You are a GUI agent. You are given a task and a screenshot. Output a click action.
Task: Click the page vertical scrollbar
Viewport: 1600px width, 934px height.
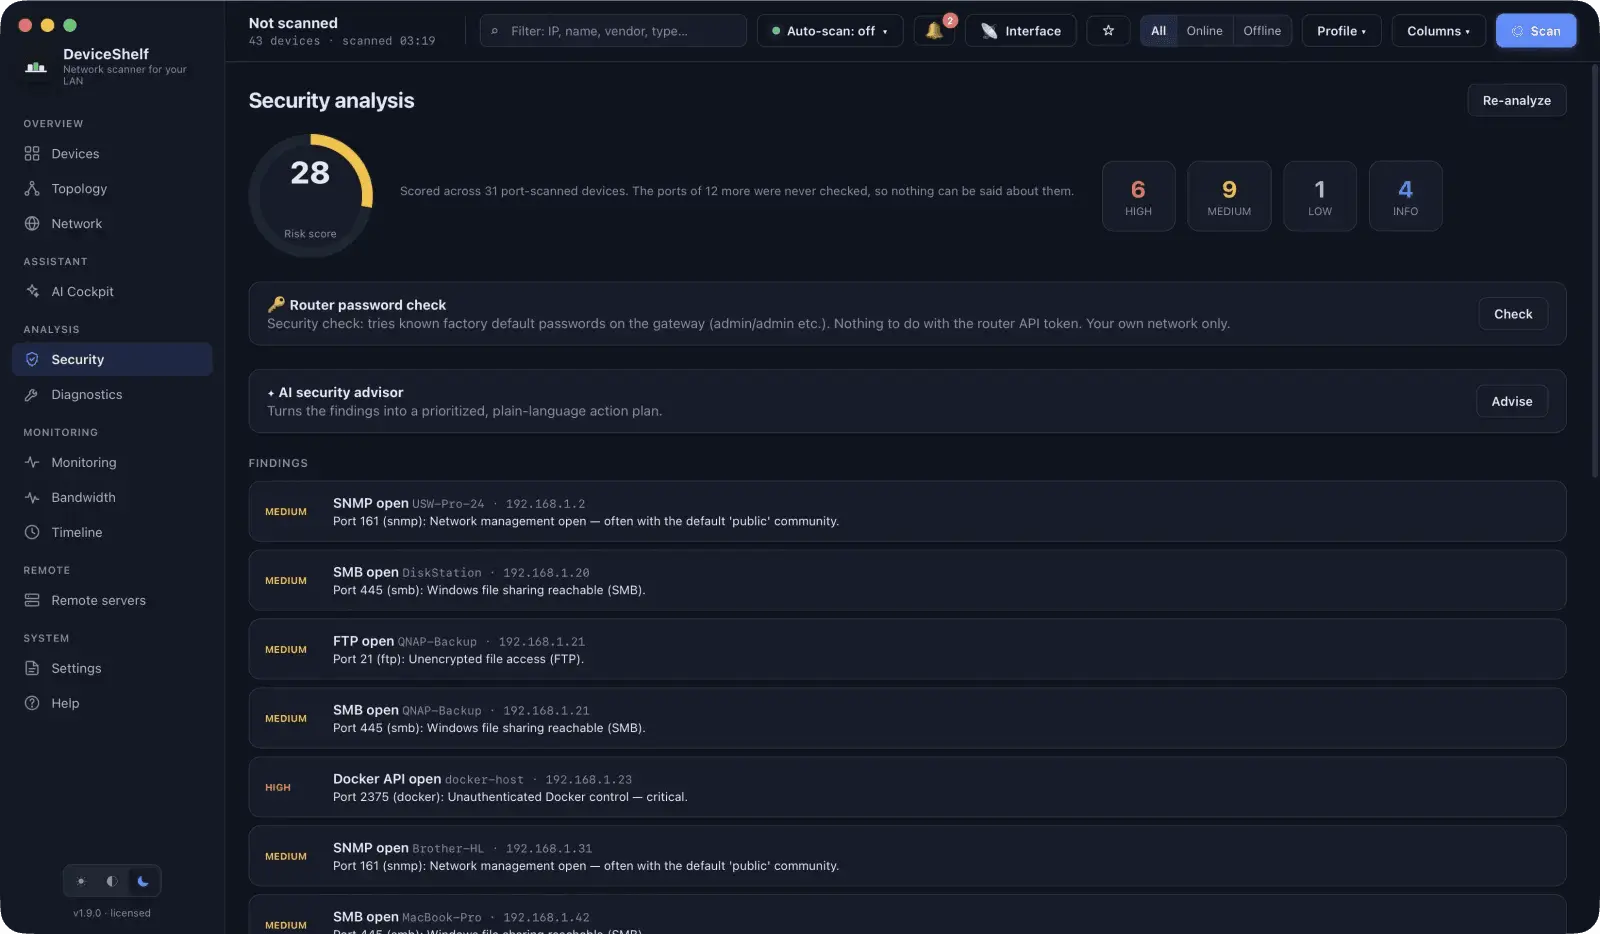point(1594,270)
